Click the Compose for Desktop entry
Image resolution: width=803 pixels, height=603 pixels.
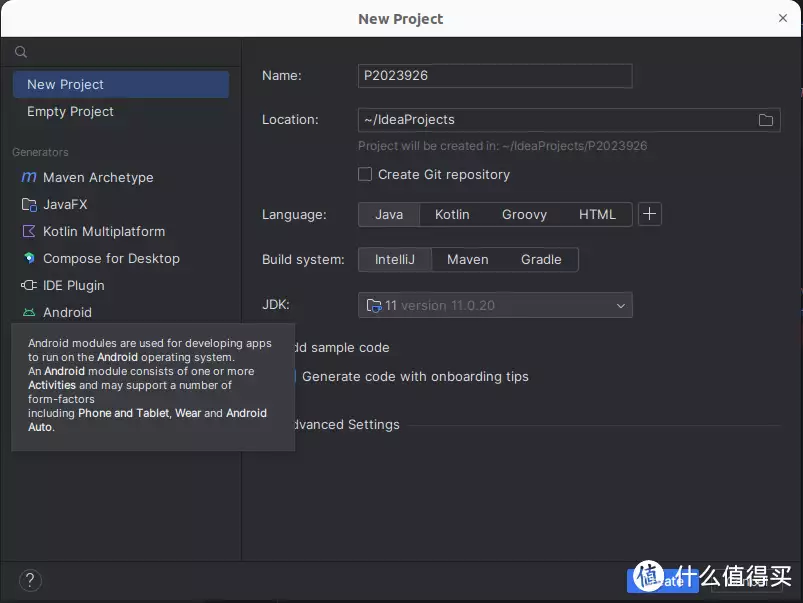121,259
